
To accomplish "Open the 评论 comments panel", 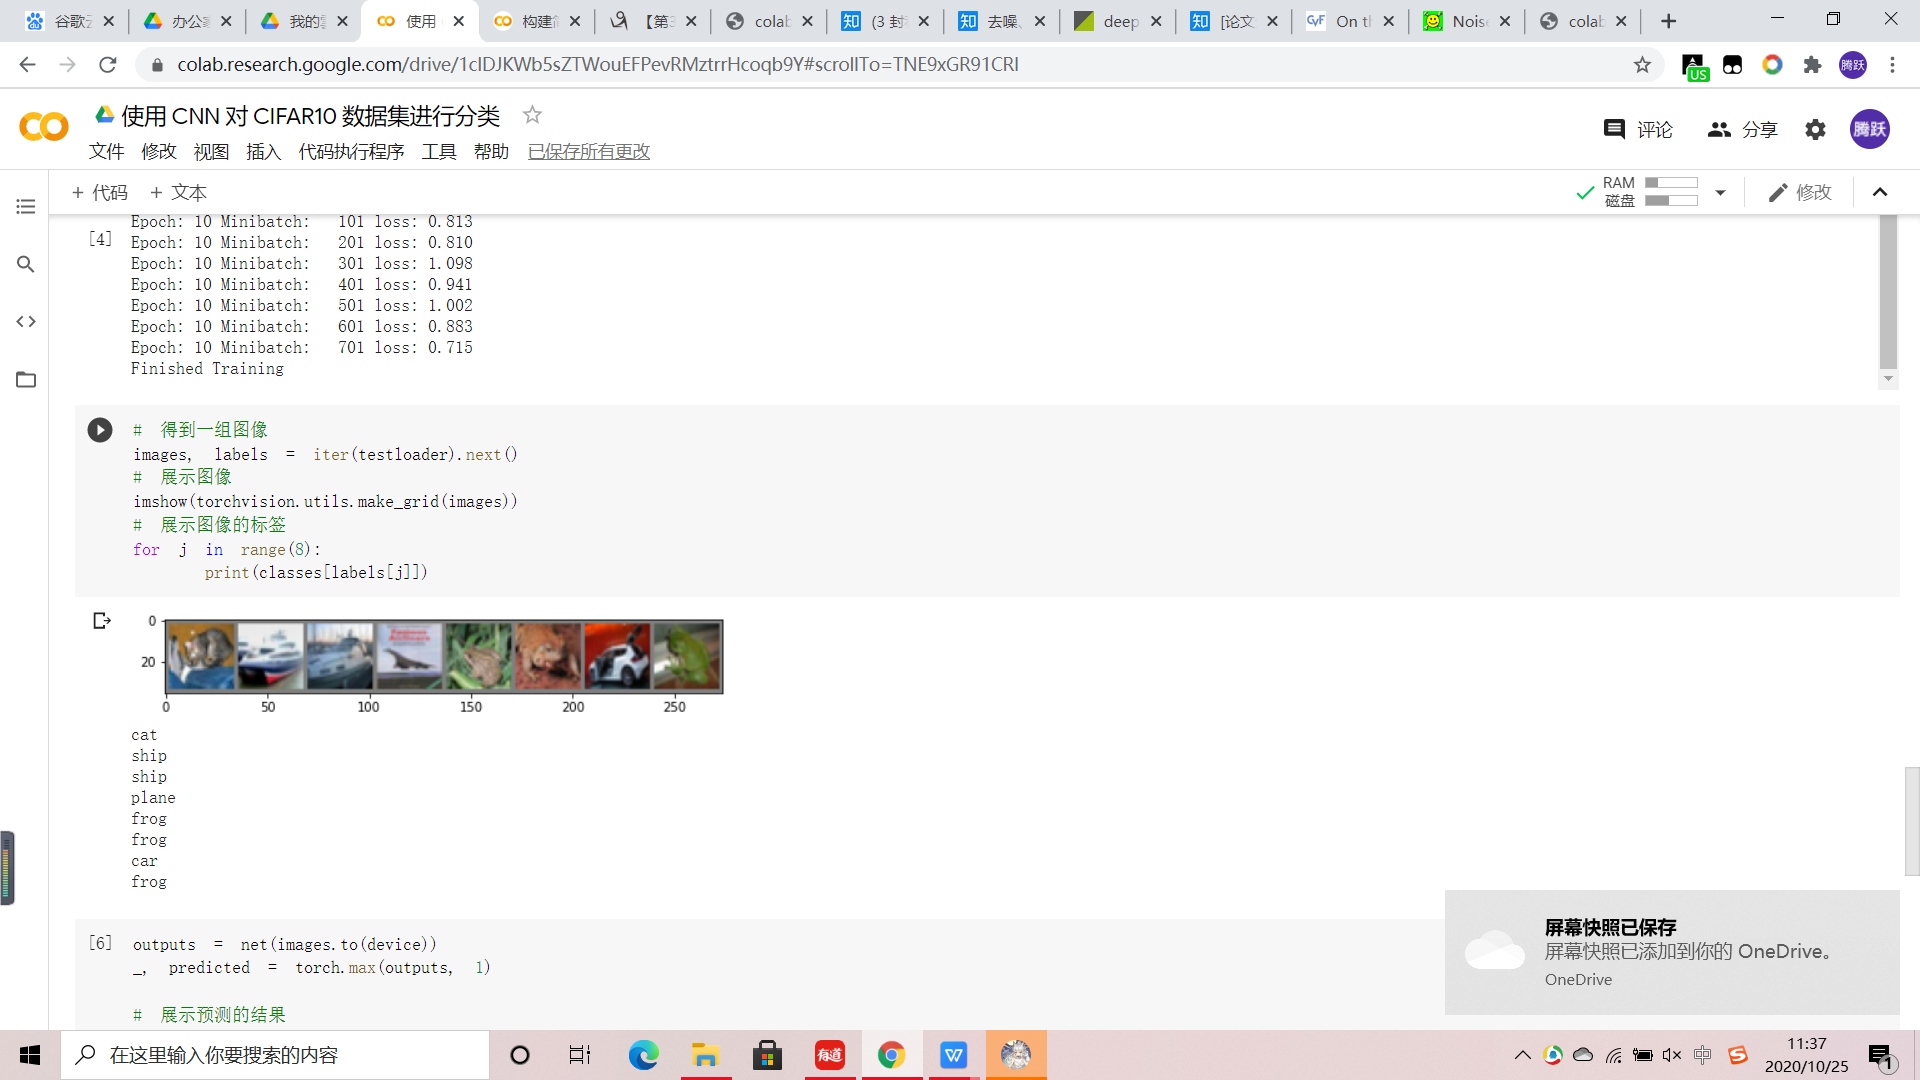I will [x=1638, y=130].
